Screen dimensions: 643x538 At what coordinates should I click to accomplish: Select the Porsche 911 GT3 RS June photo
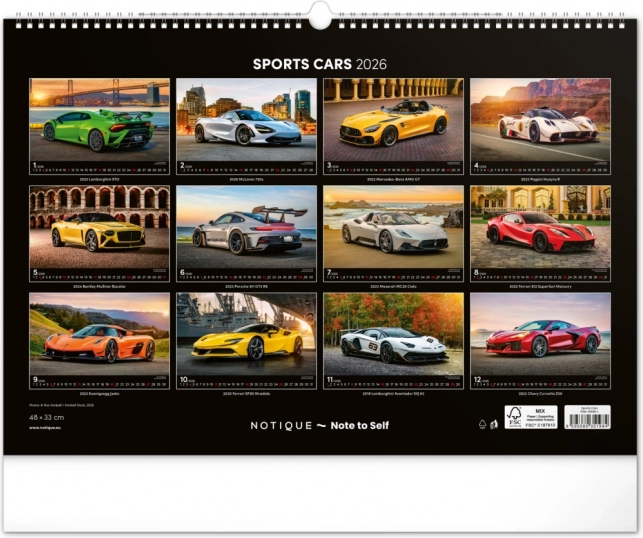tap(246, 226)
